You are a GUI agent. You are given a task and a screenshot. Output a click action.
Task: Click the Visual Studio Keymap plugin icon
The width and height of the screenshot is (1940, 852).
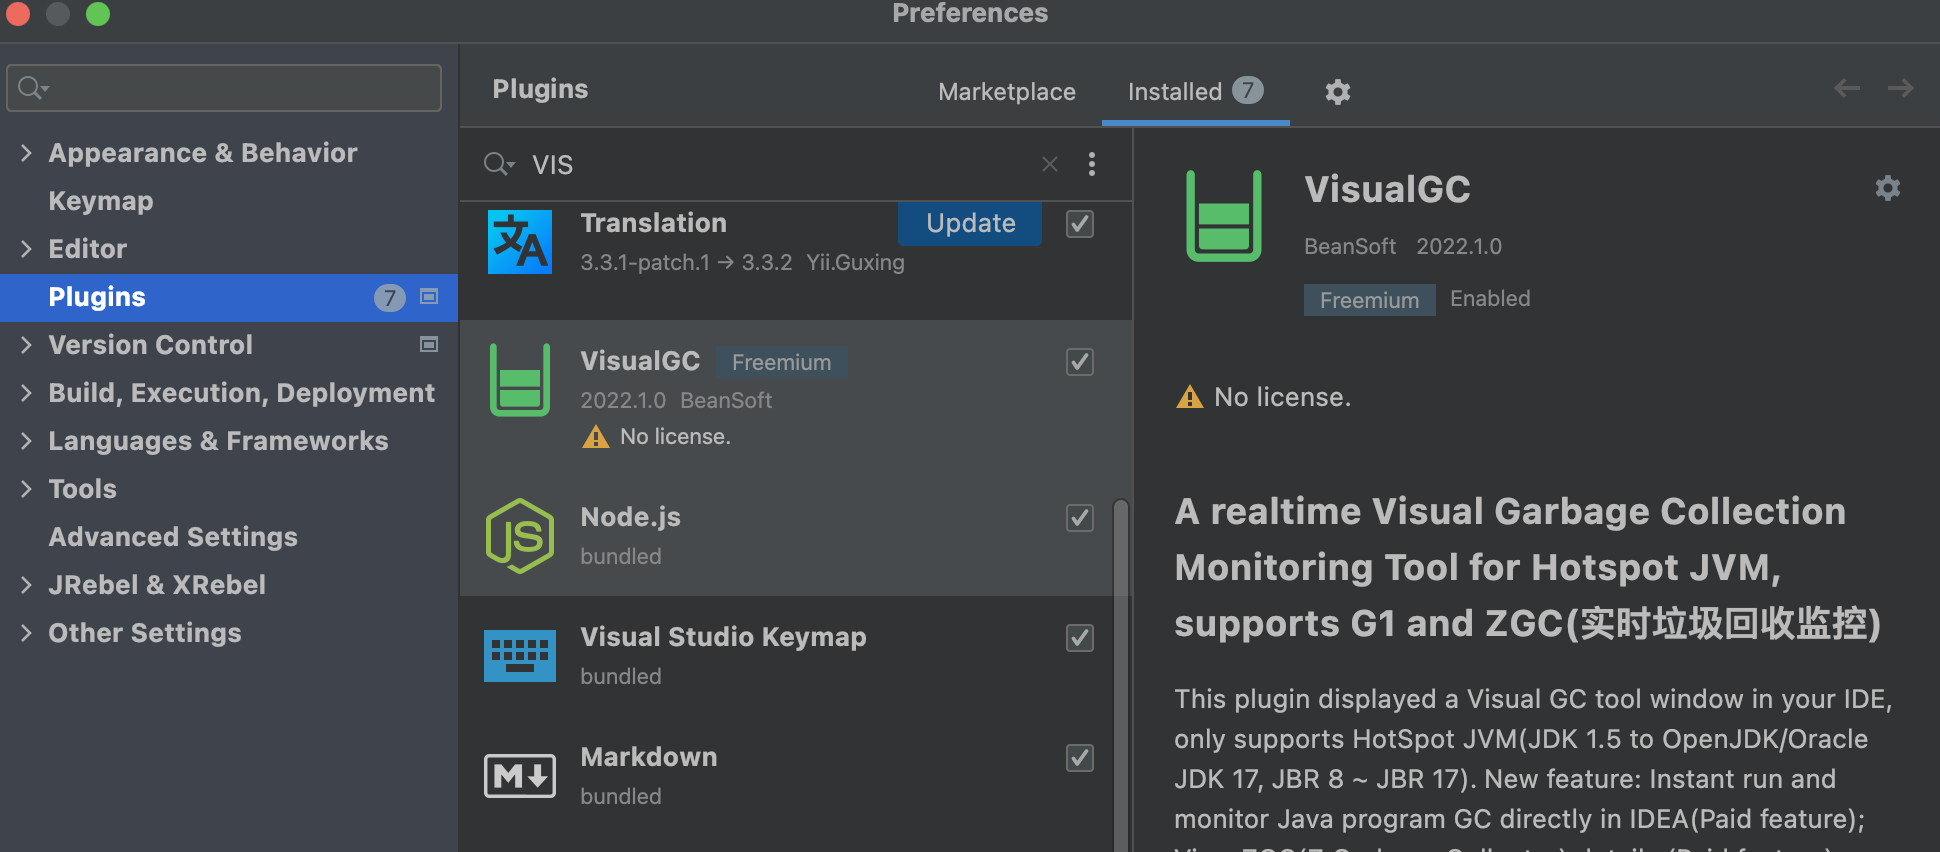click(x=520, y=656)
